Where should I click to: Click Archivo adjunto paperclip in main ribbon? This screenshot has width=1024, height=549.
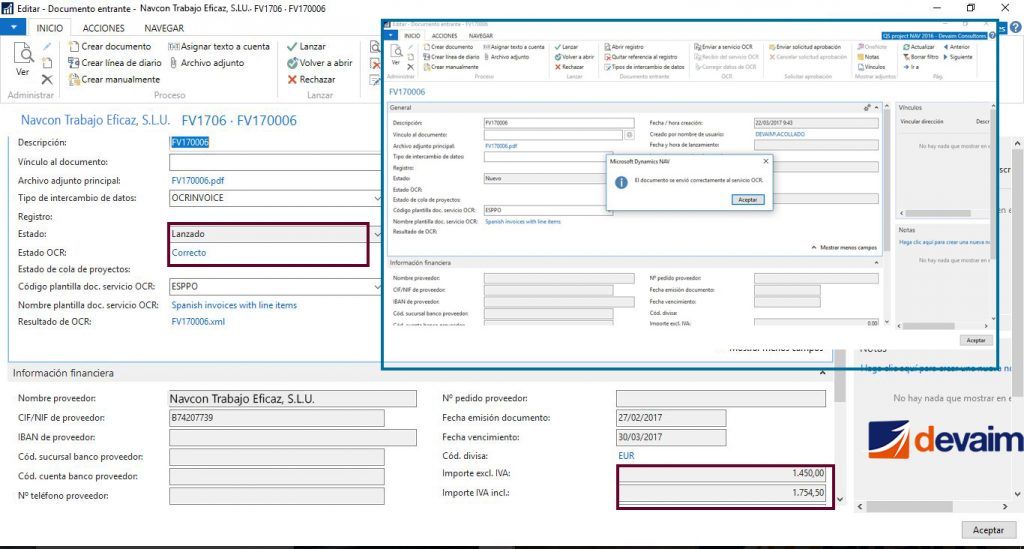click(207, 63)
